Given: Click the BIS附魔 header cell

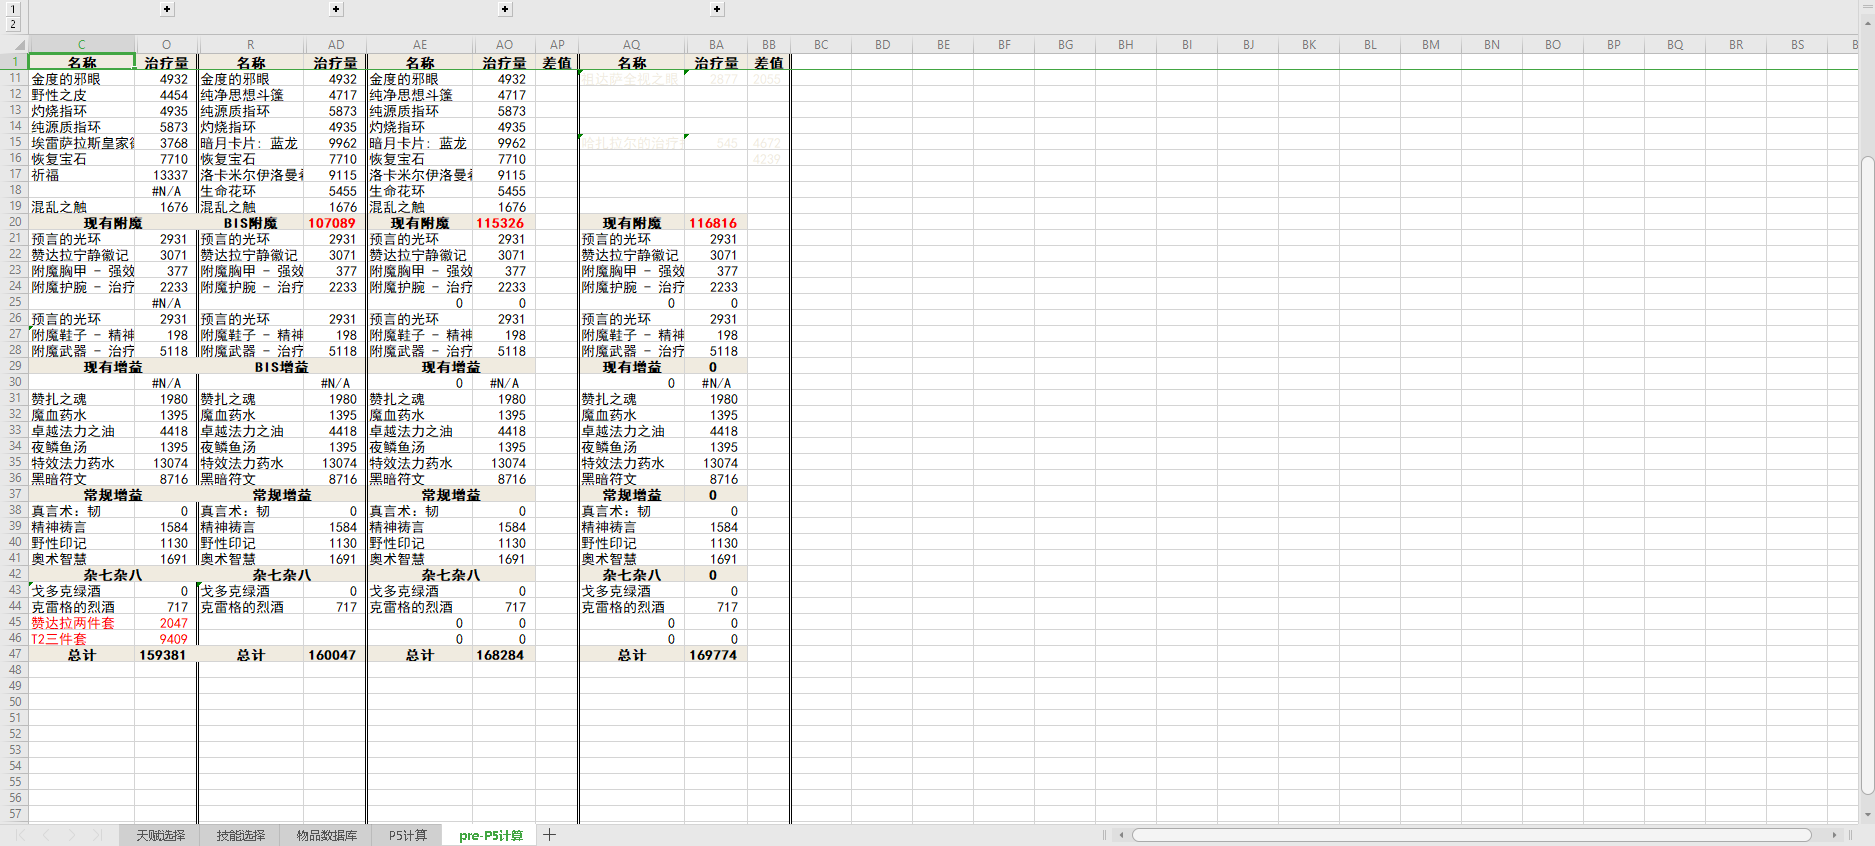Looking at the screenshot, I should point(251,223).
